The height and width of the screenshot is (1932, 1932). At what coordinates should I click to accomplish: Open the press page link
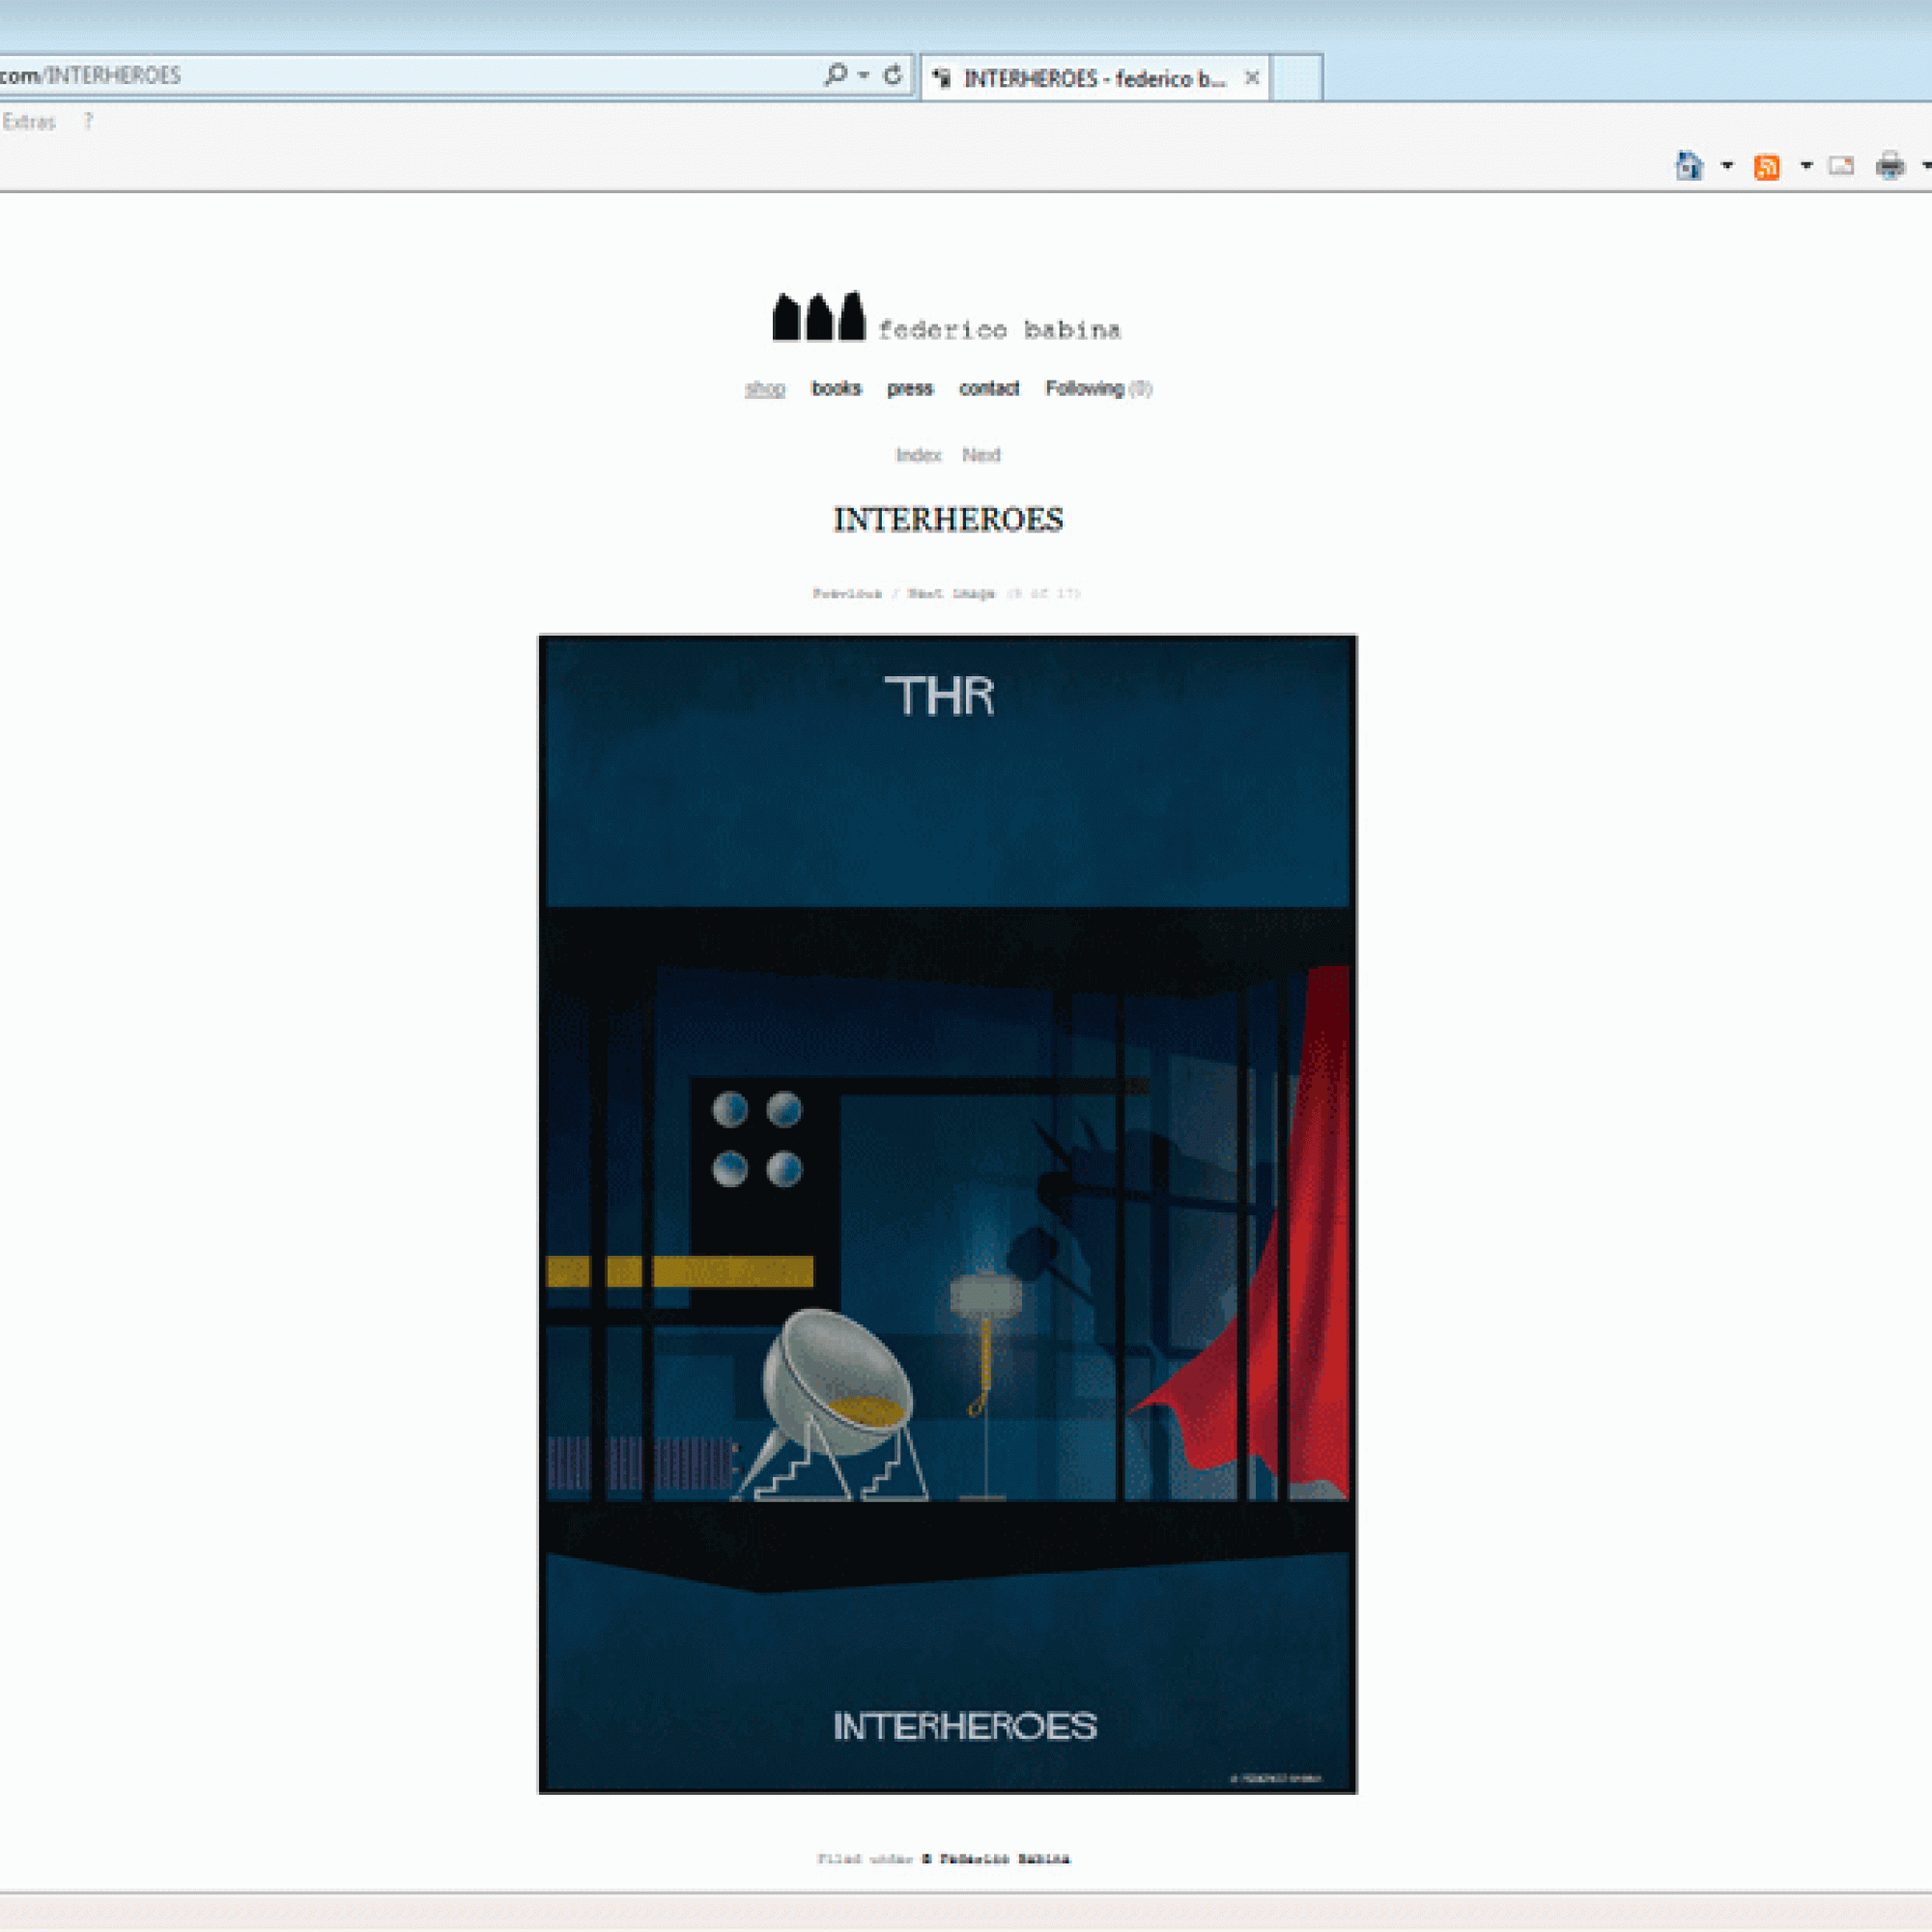[x=910, y=388]
